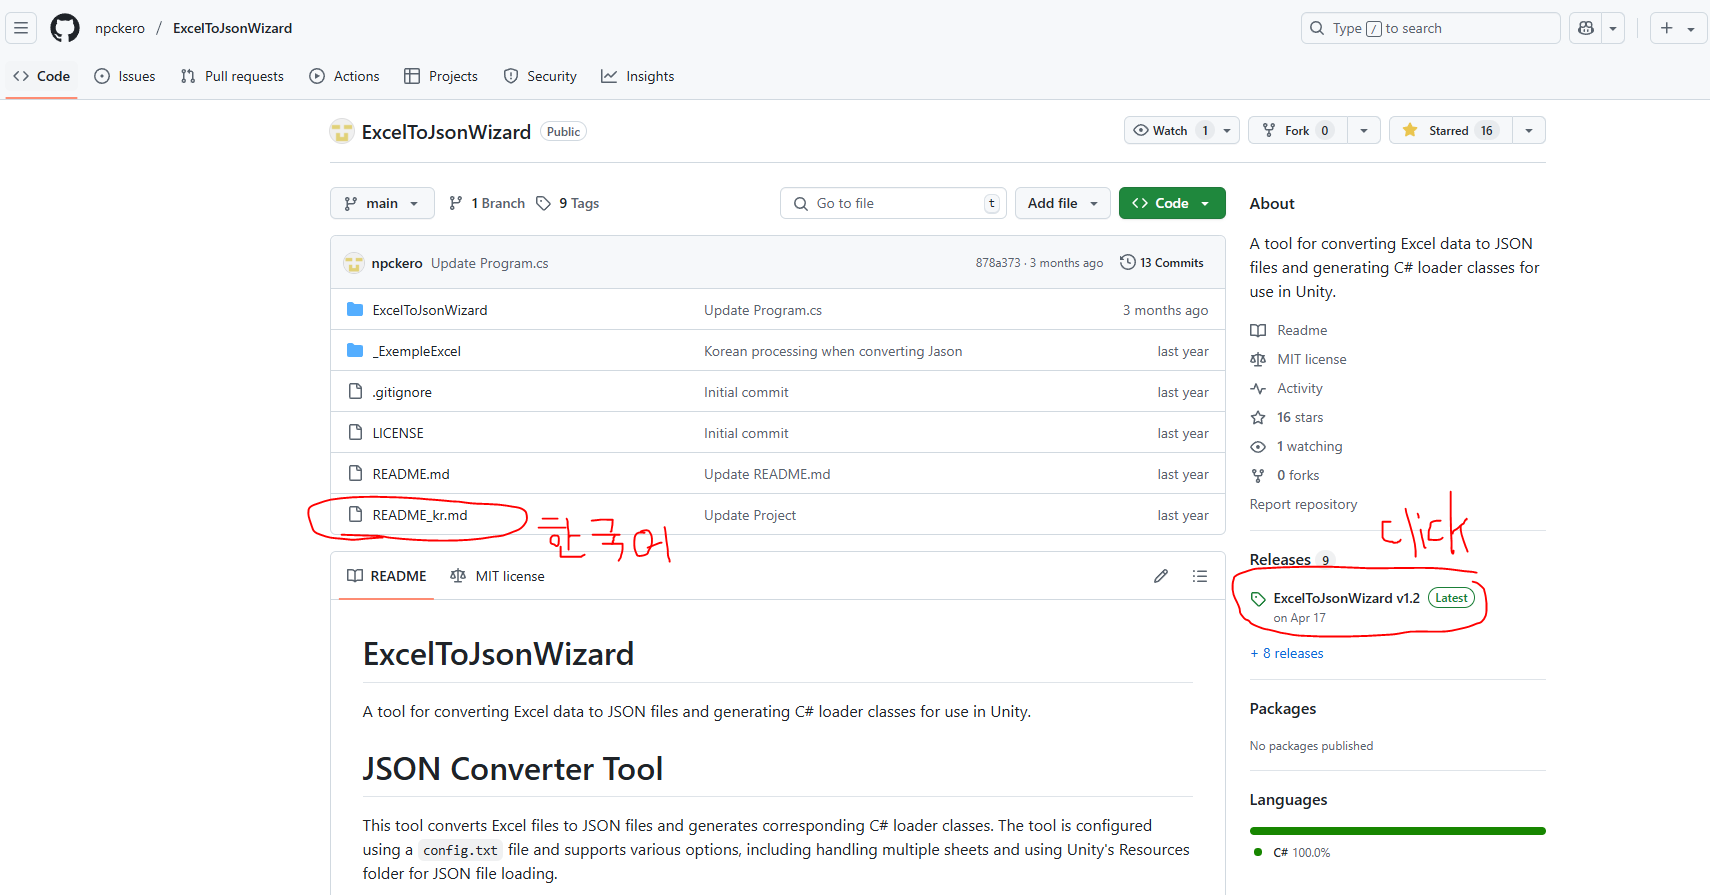Open the Update Project commit link
Viewport: 1710px width, 895px height.
750,515
